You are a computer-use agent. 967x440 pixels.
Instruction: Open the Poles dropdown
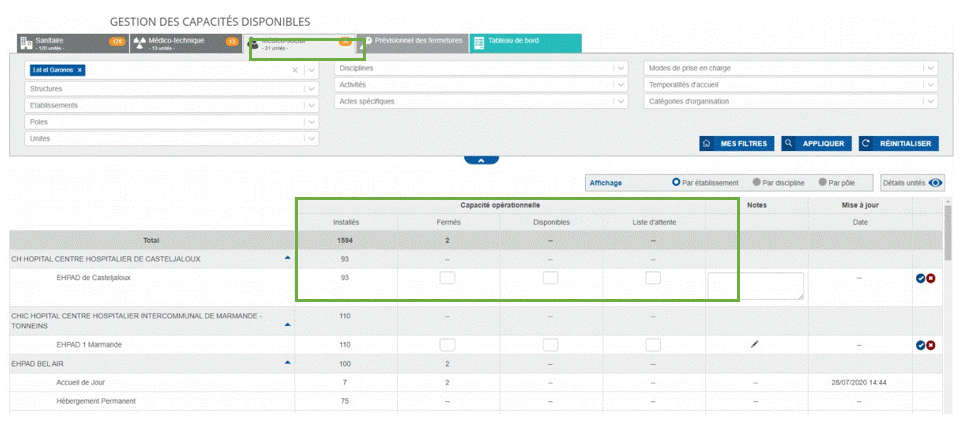coord(172,122)
